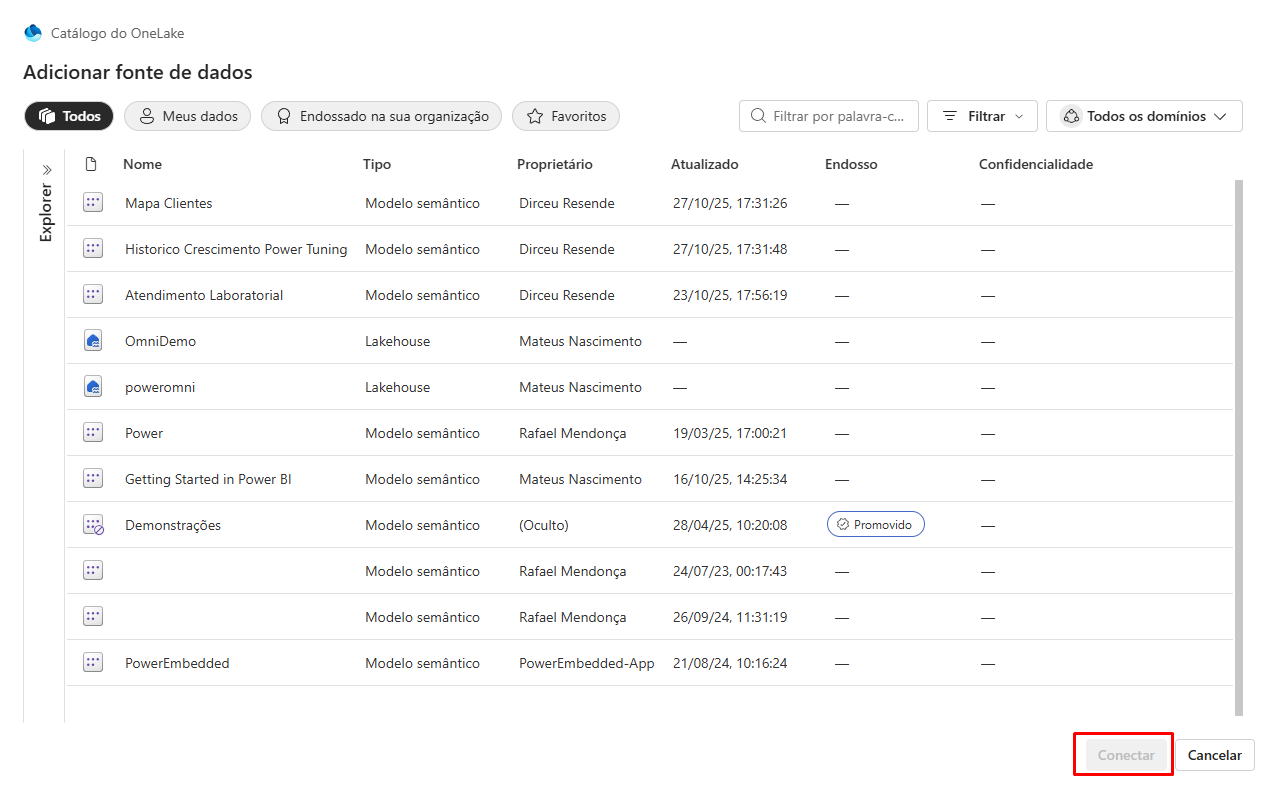Screen dimensions: 1275x793
Task: Show items Endossado na sua organização
Action: [x=381, y=116]
